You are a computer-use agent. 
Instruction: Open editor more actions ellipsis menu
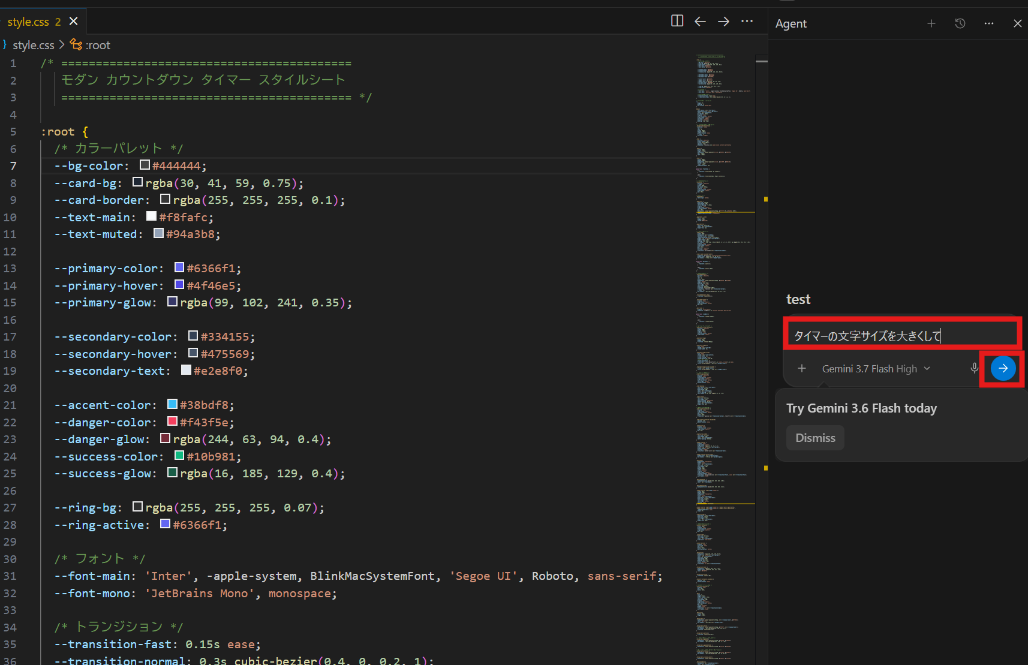(747, 21)
